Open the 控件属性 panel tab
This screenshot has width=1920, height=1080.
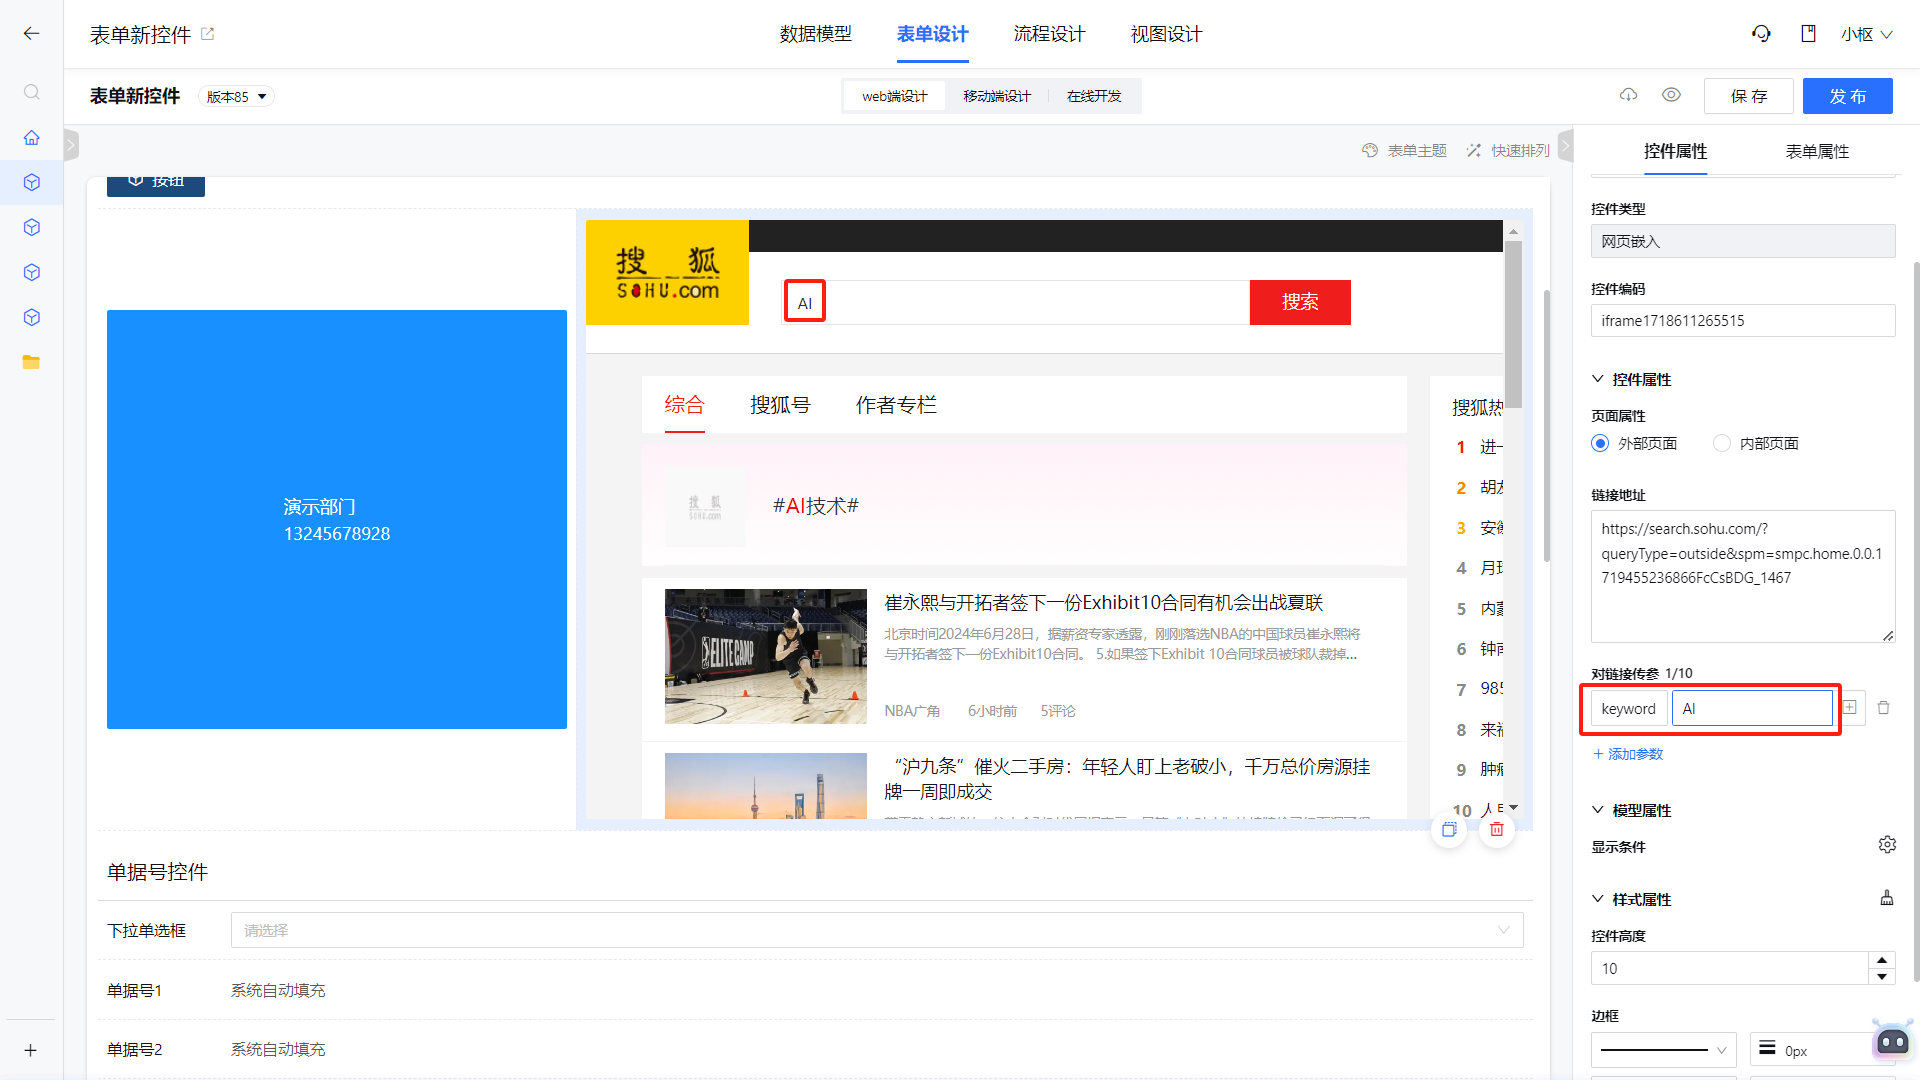(x=1676, y=151)
